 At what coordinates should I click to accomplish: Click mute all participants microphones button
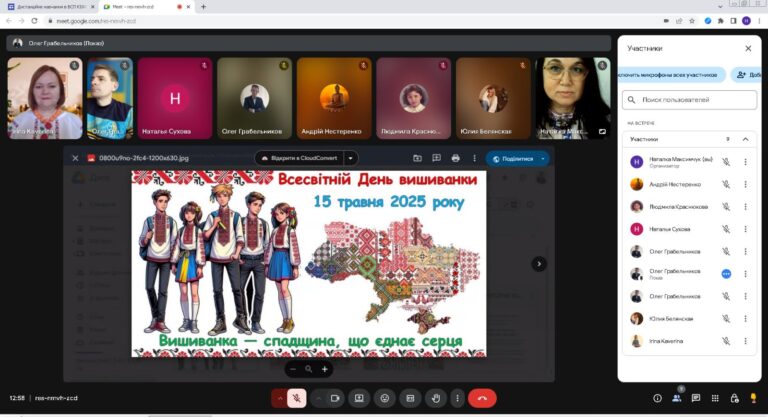pyautogui.click(x=671, y=75)
